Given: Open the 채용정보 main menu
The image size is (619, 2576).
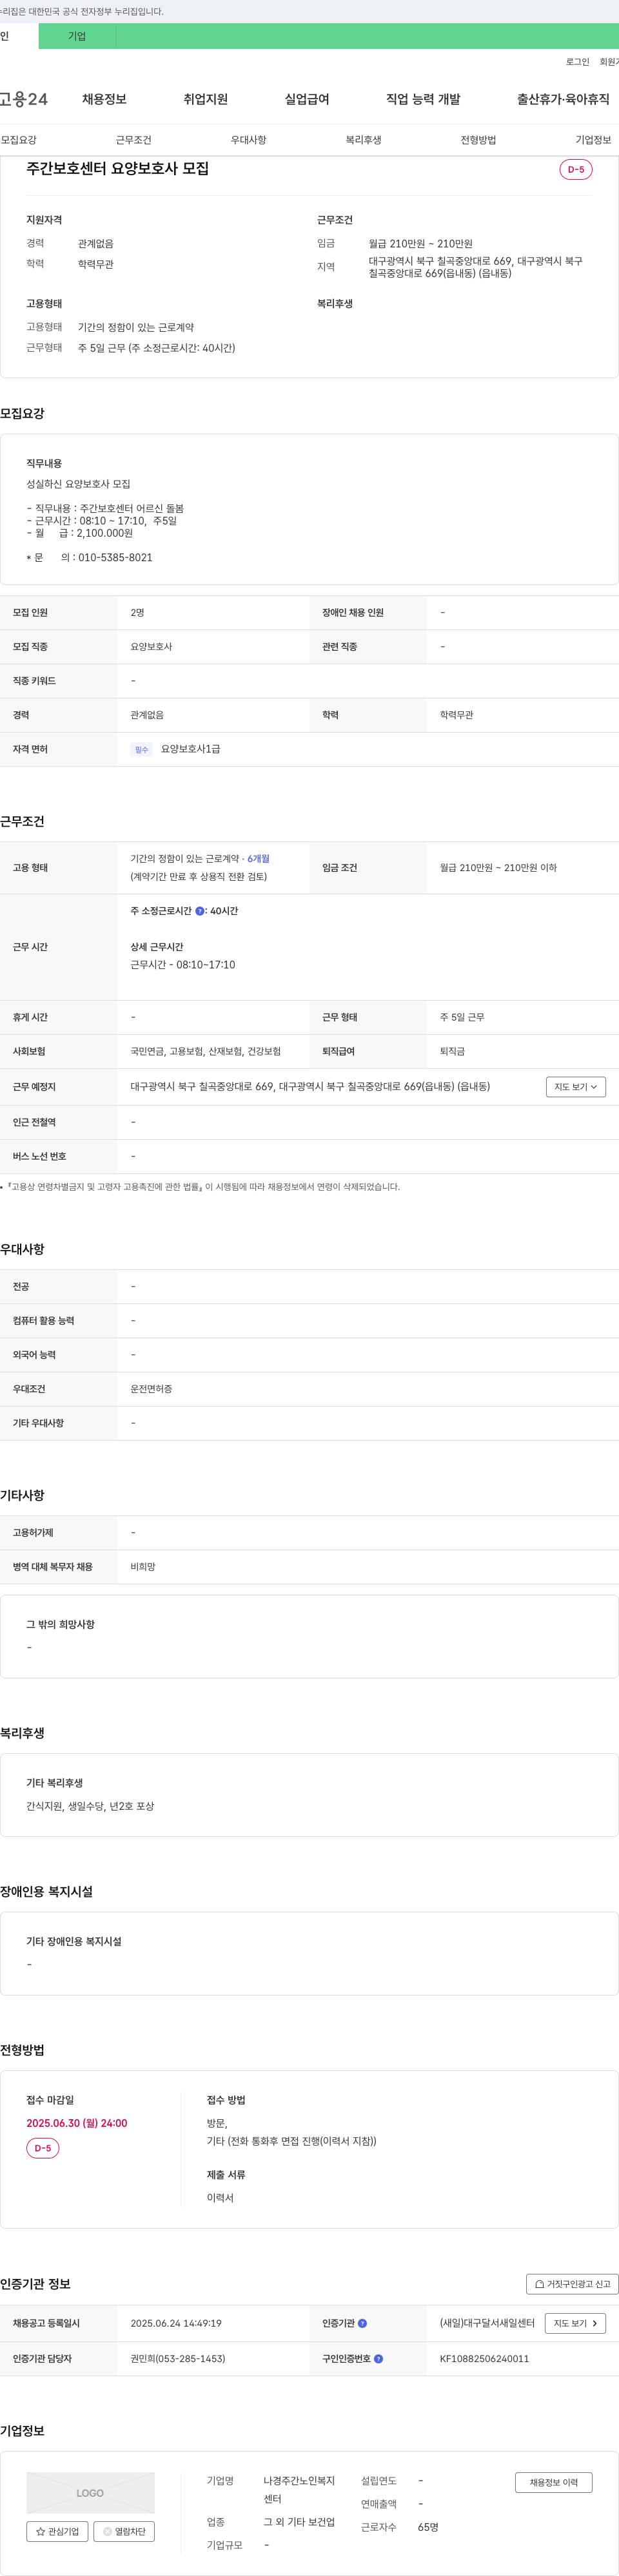Looking at the screenshot, I should point(104,99).
